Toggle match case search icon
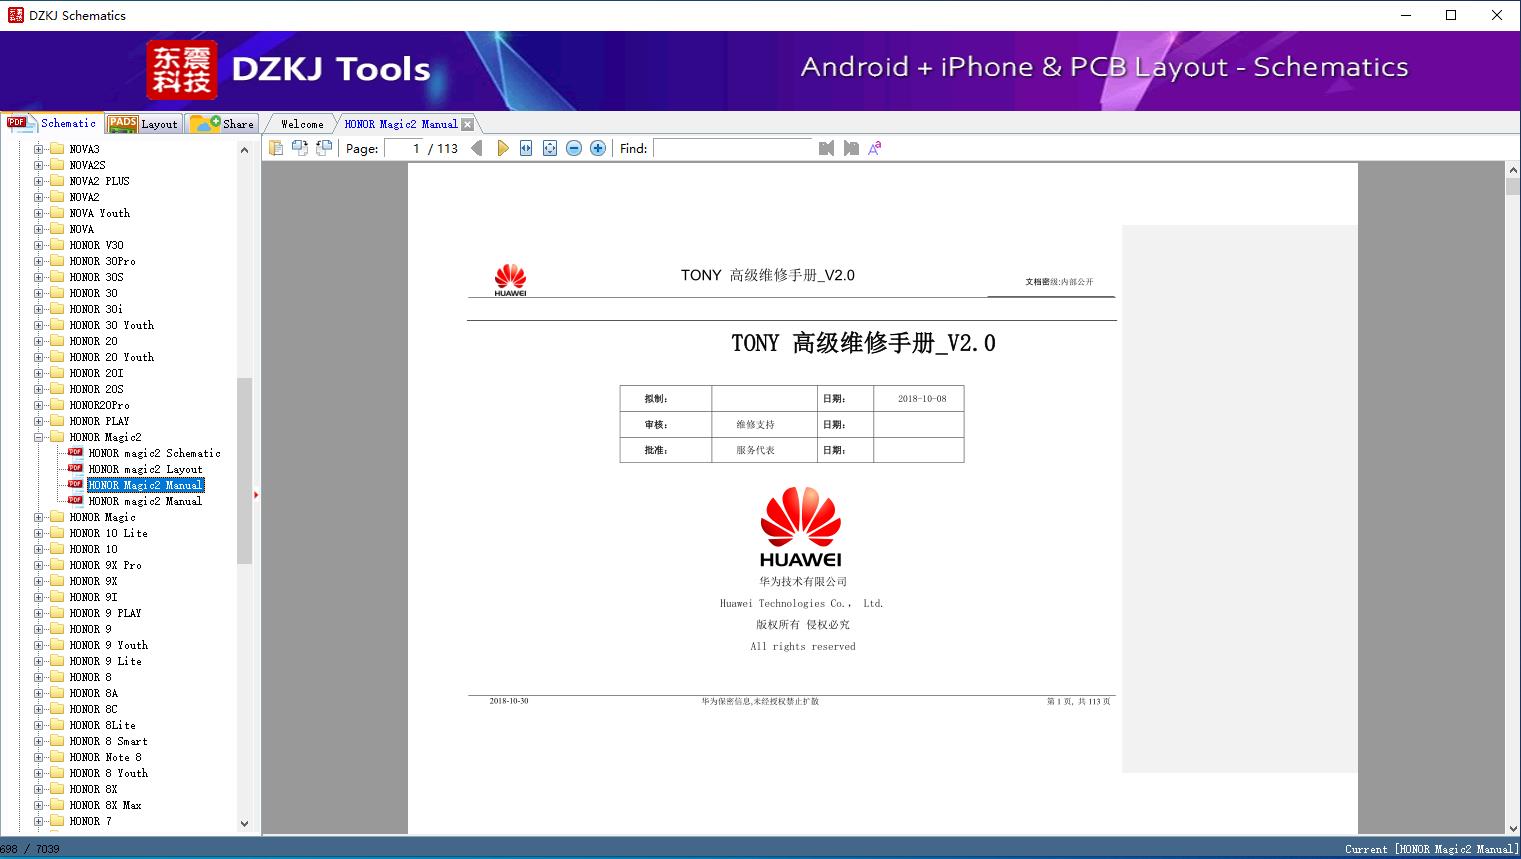This screenshot has width=1521, height=859. (875, 148)
